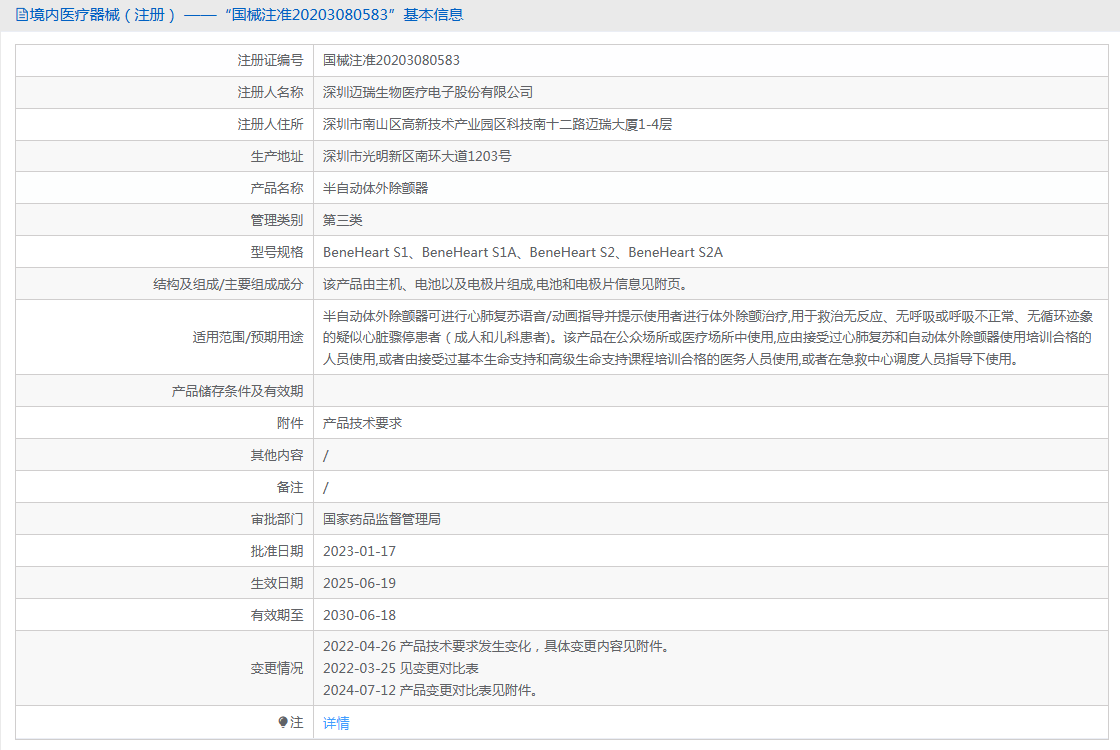
Task: Click the label 型号规格
Action: point(277,252)
